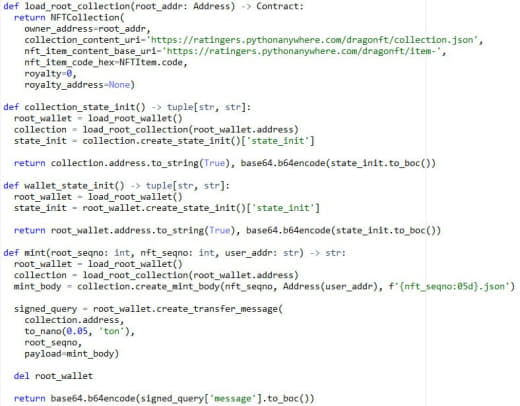Click the Contract return type annotation
This screenshot has width=520, height=406.
tap(277, 6)
